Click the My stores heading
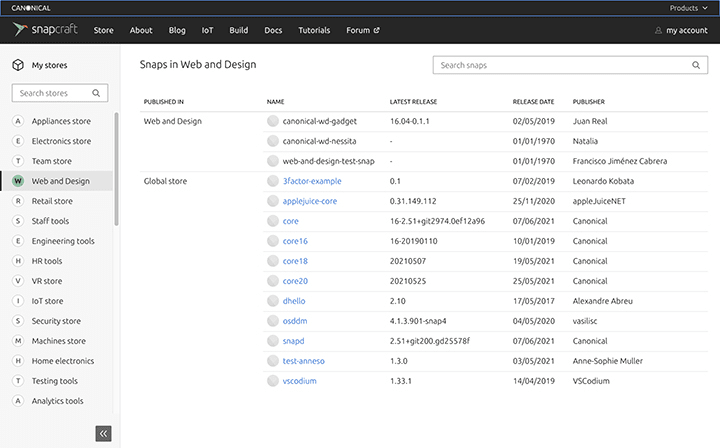720x448 pixels. point(49,65)
